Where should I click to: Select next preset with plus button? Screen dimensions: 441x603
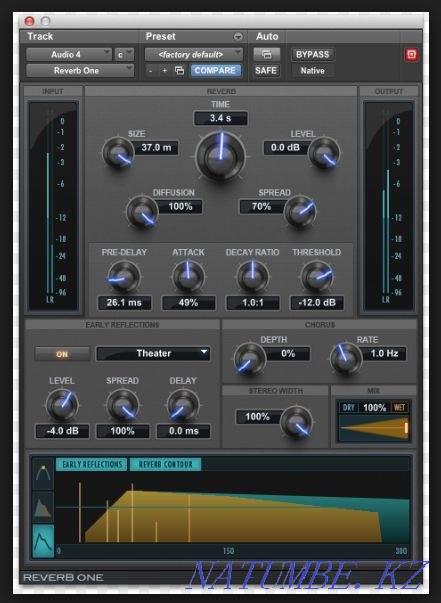[x=165, y=71]
